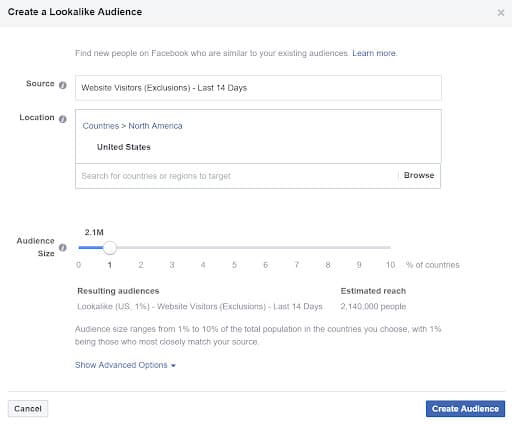Image resolution: width=512 pixels, height=425 pixels.
Task: Click the Create Audience button
Action: pos(465,409)
